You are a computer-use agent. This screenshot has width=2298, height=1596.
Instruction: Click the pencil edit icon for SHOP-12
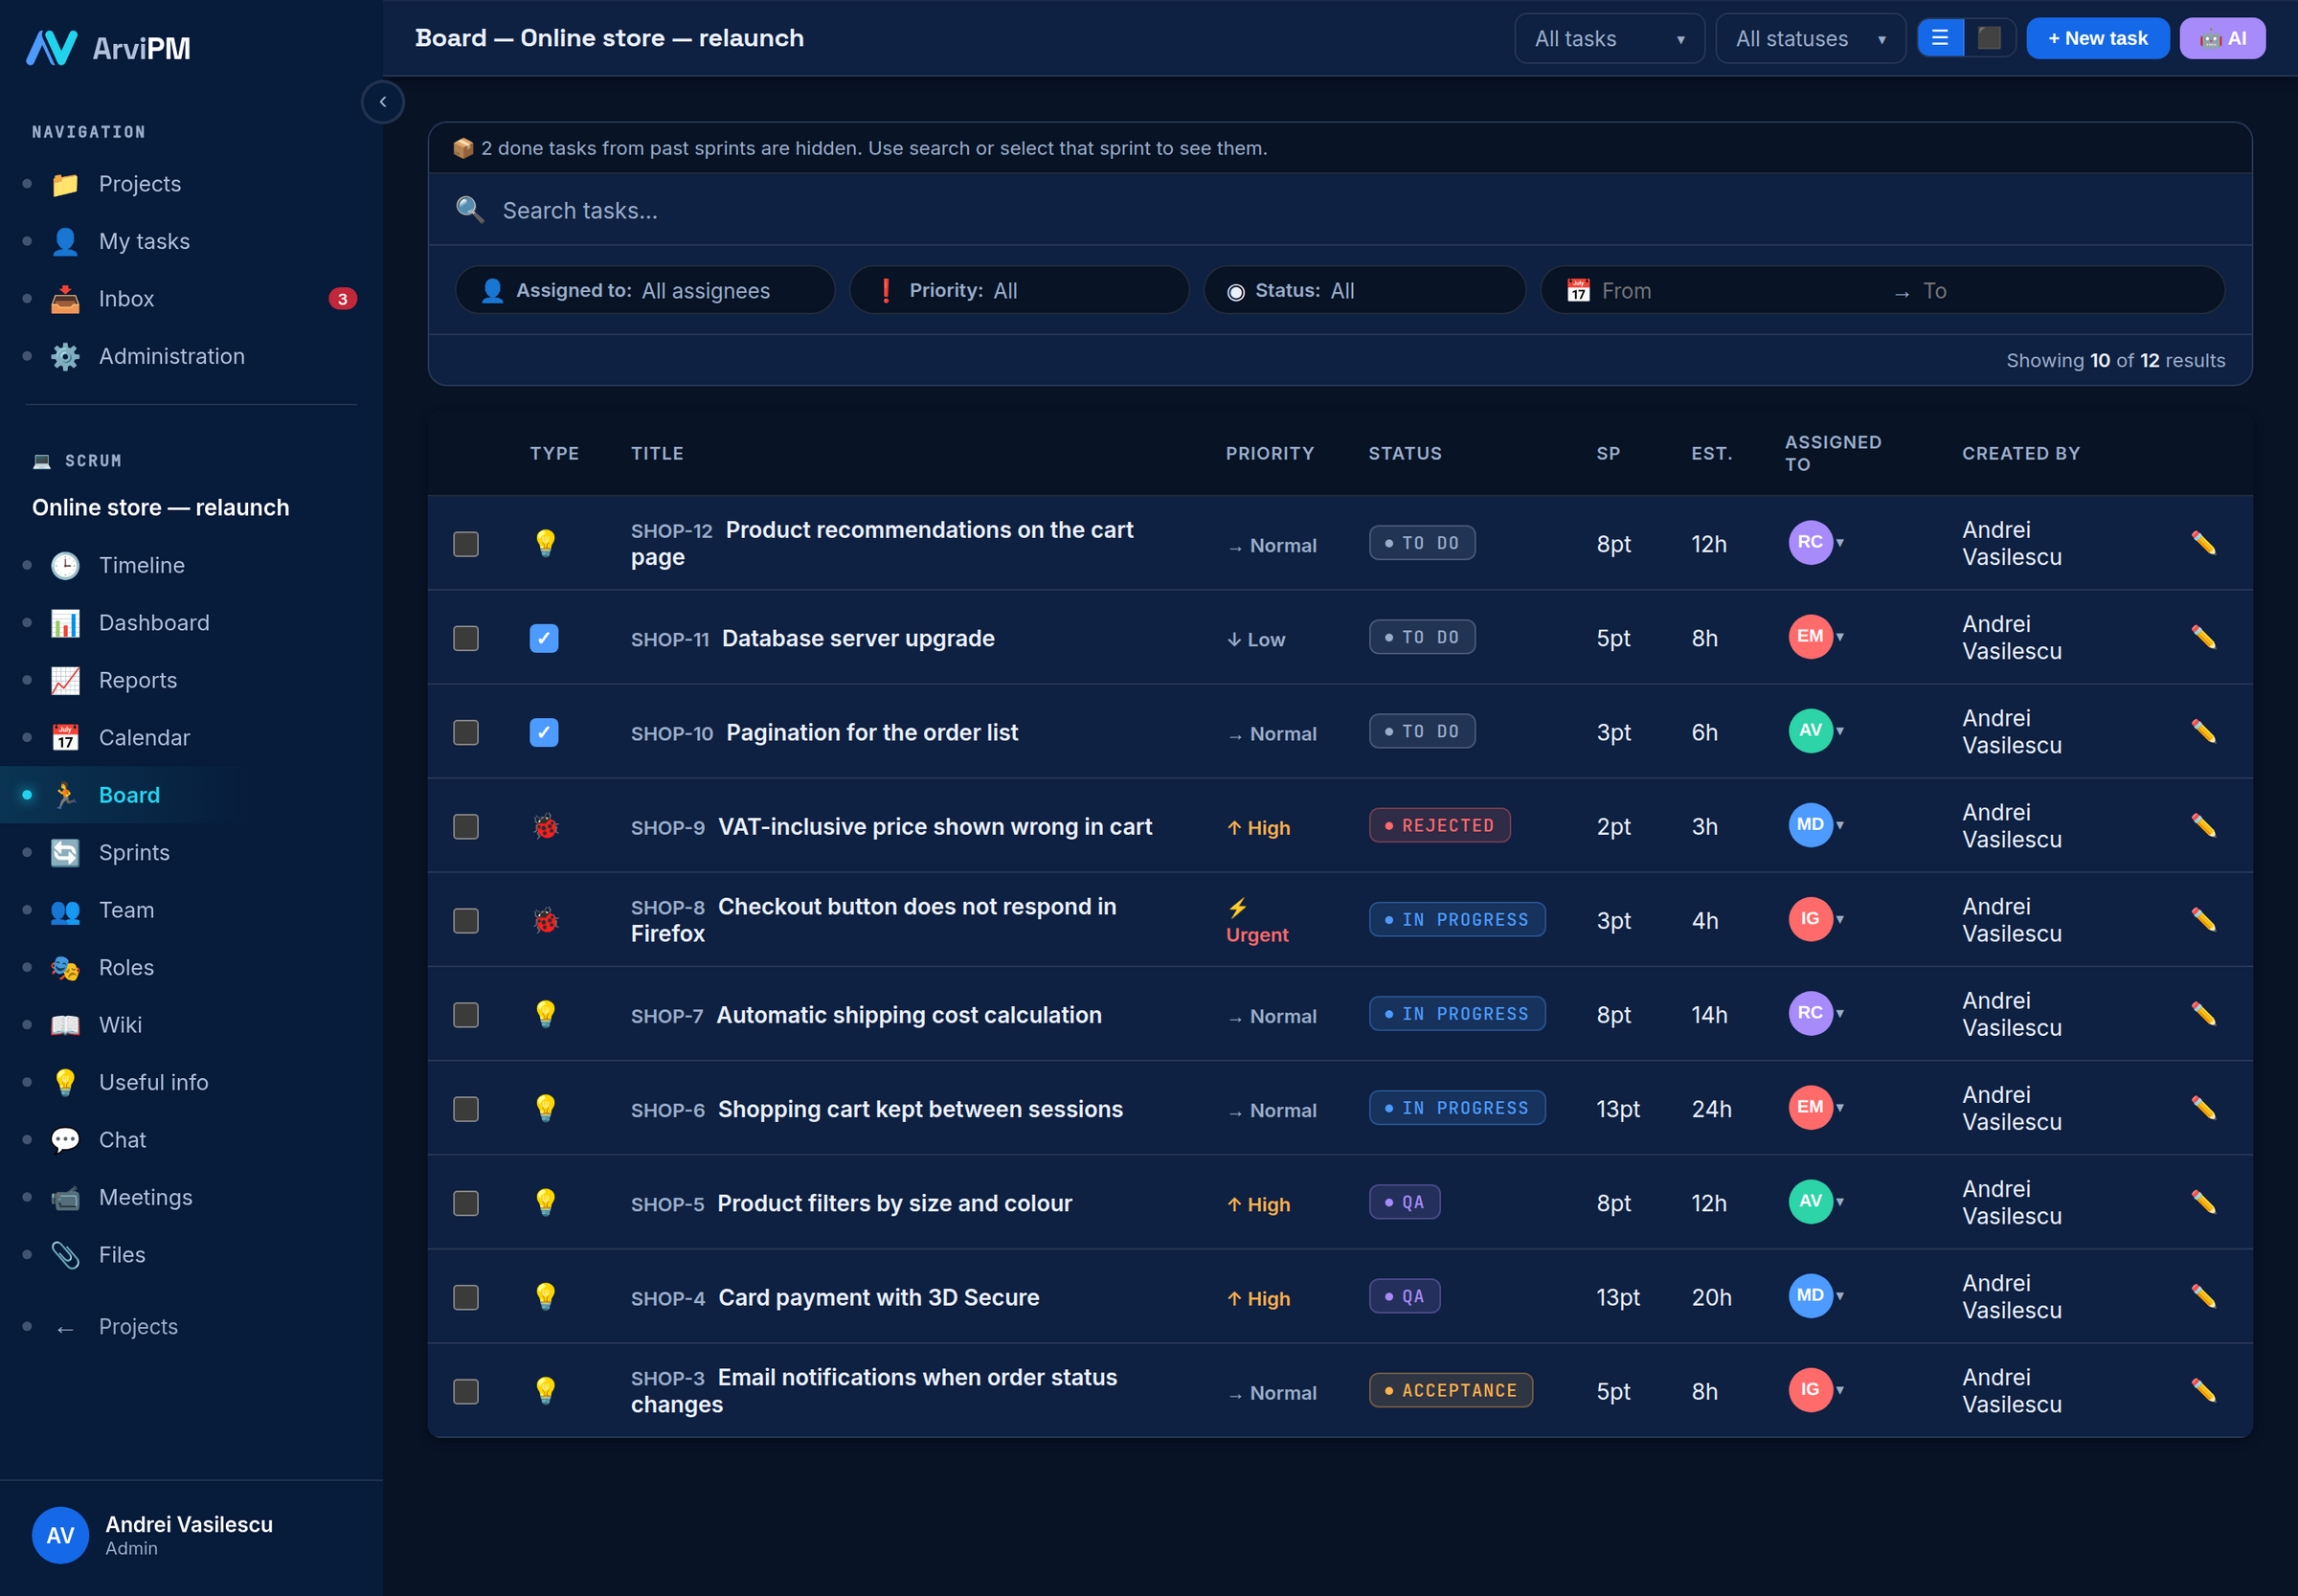(2203, 543)
